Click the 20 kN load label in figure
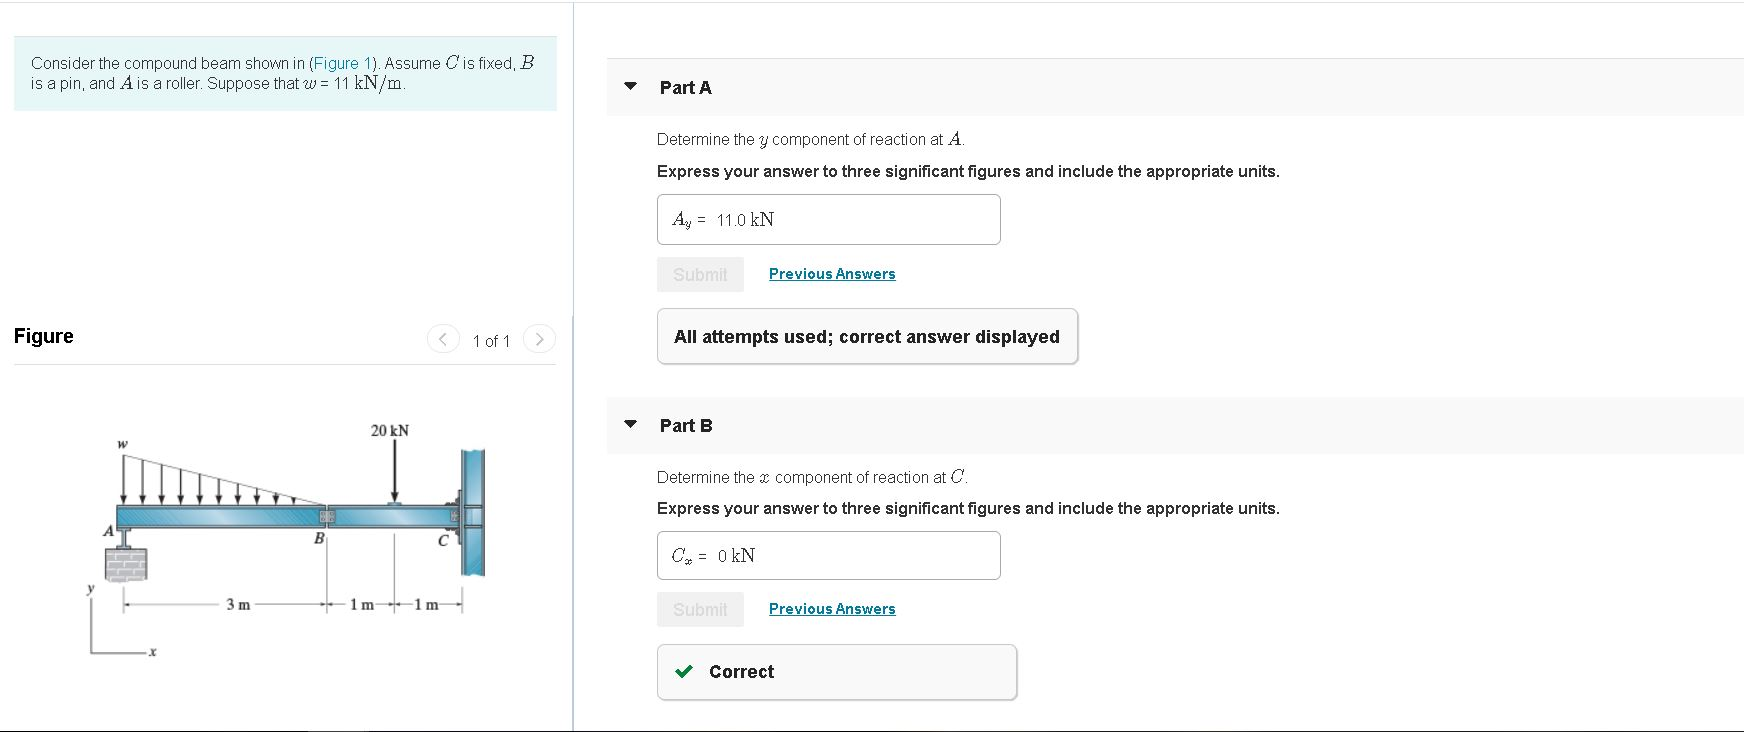The width and height of the screenshot is (1744, 732). (389, 431)
